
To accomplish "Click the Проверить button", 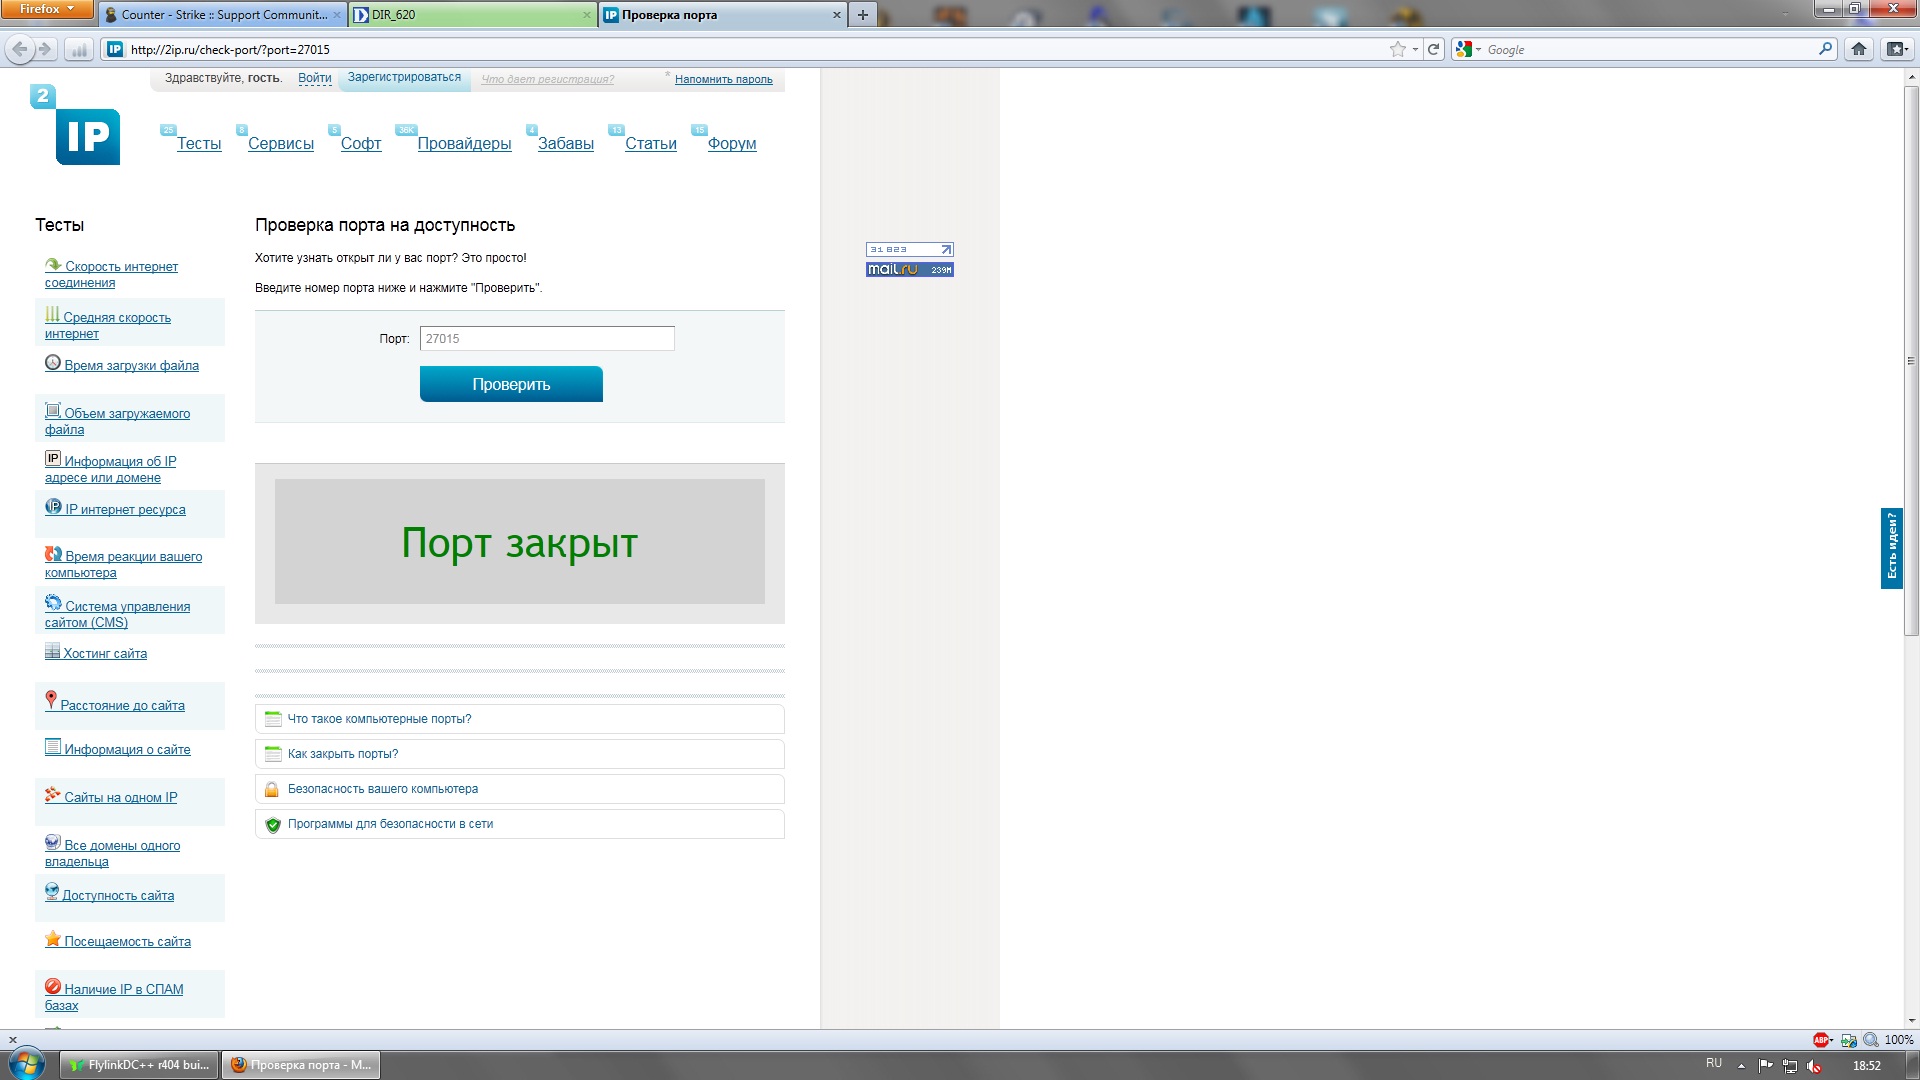I will (x=511, y=384).
